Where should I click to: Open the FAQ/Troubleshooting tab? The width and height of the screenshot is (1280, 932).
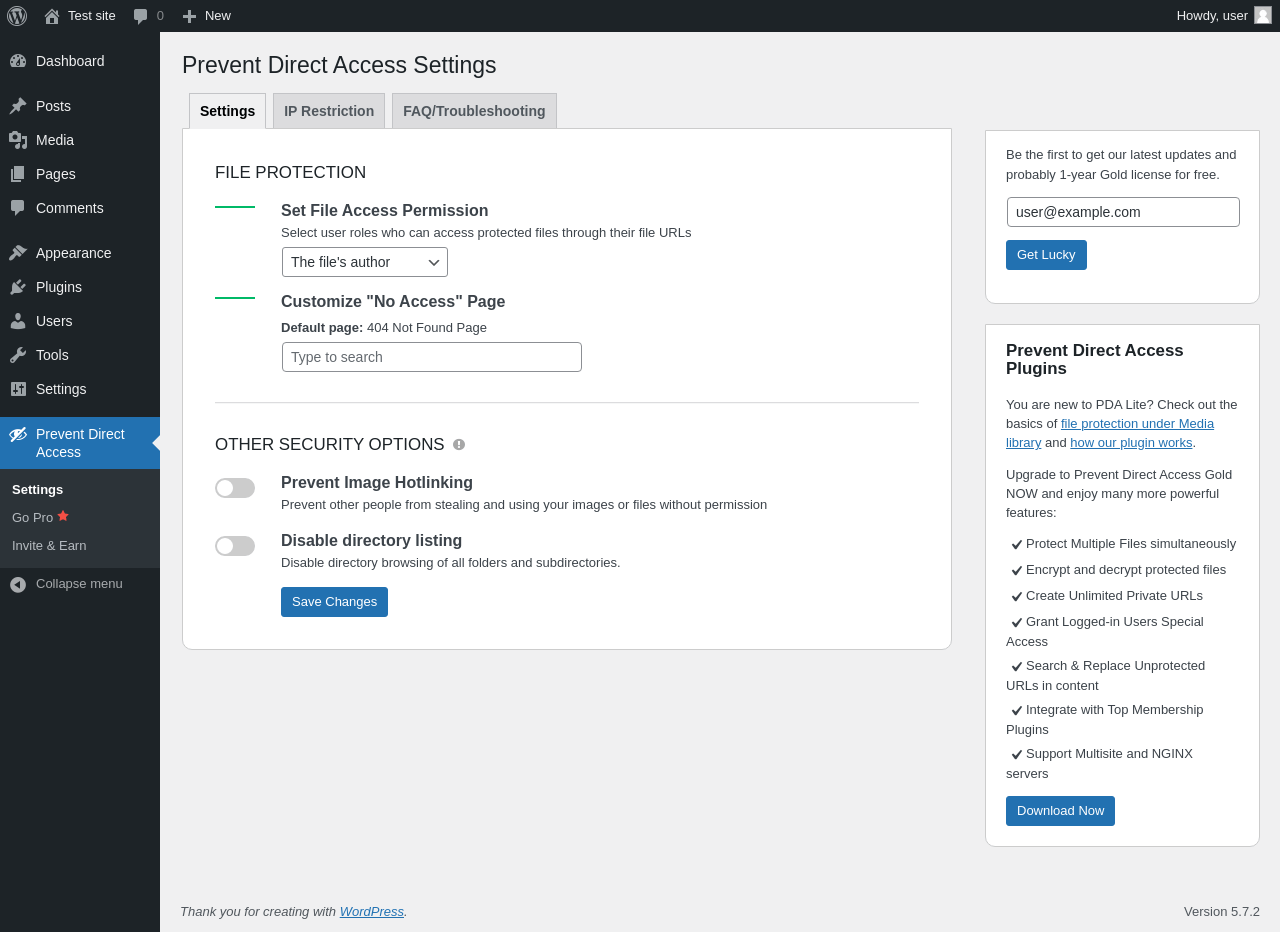tap(474, 111)
